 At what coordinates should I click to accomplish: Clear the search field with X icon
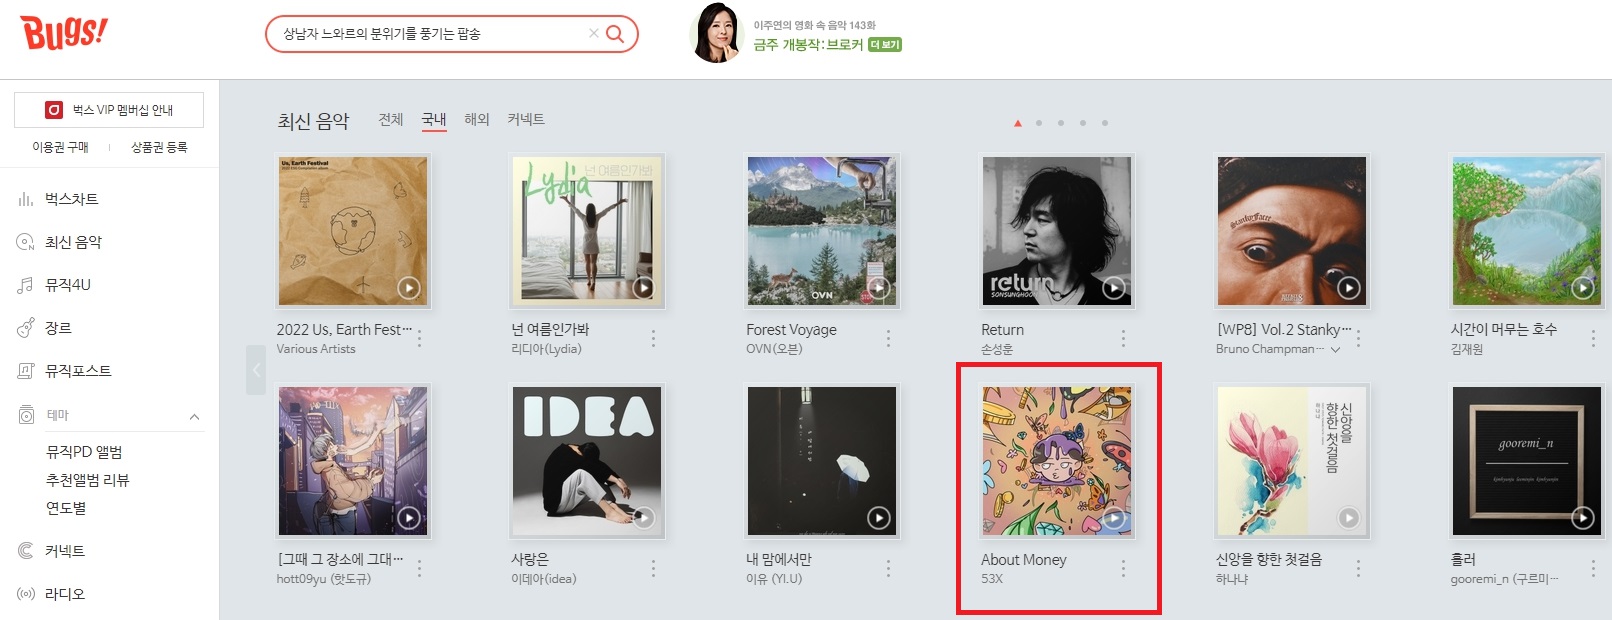[594, 33]
